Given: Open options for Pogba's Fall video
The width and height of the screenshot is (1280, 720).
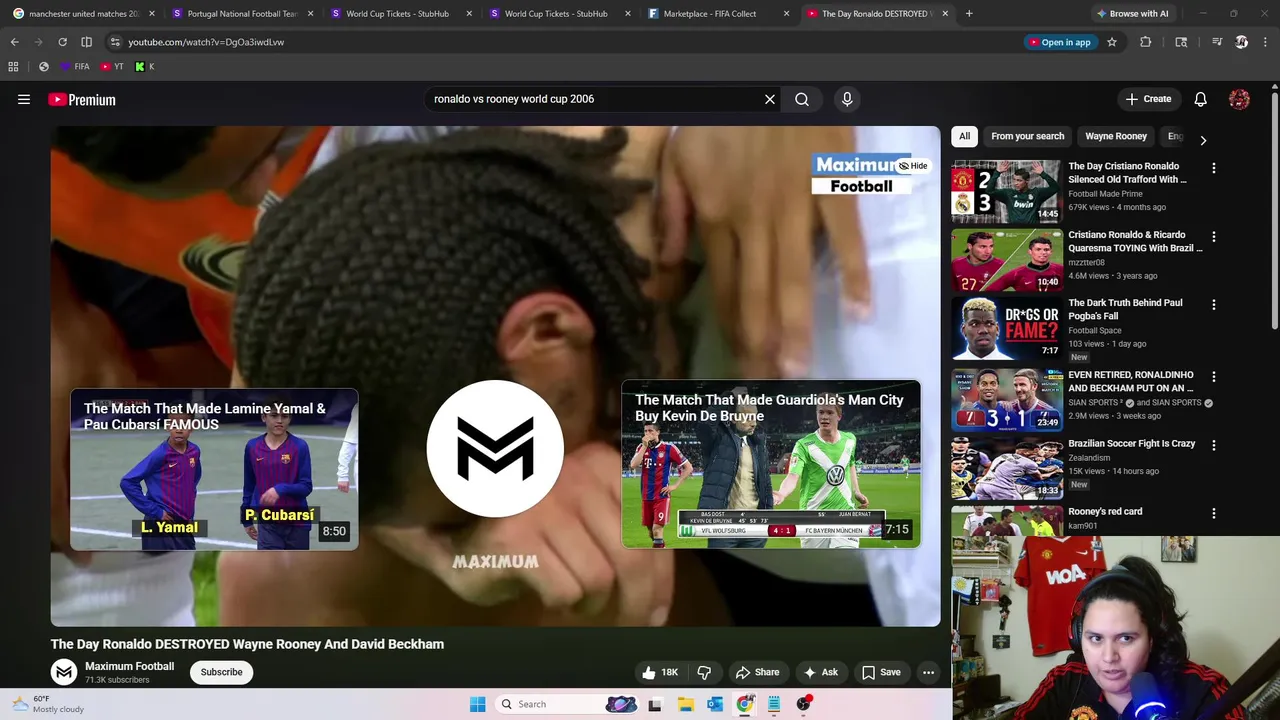Looking at the screenshot, I should pos(1214,305).
